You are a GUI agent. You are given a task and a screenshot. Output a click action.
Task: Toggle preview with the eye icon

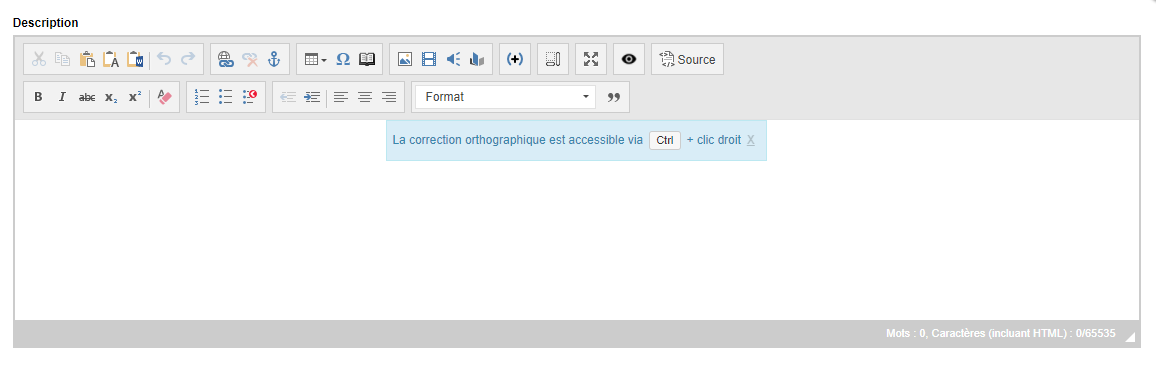click(629, 60)
